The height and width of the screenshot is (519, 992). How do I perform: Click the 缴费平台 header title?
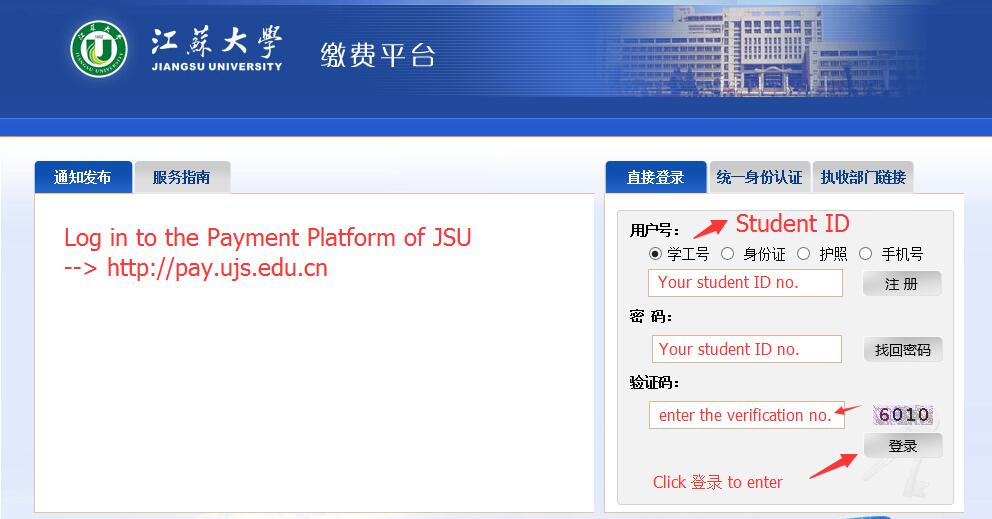click(x=378, y=55)
